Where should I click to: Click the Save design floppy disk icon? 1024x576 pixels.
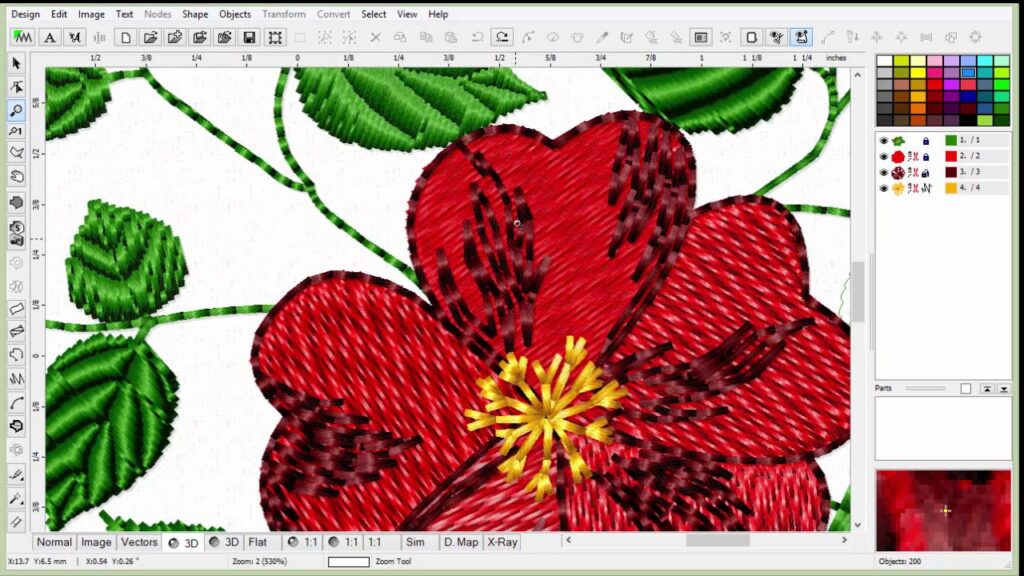point(247,37)
